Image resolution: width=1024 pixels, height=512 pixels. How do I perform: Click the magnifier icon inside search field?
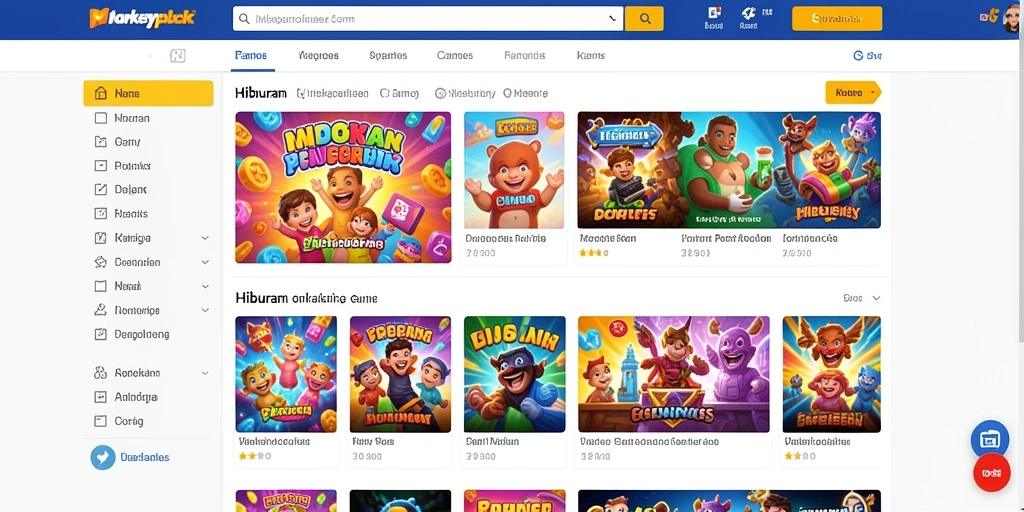click(x=244, y=20)
